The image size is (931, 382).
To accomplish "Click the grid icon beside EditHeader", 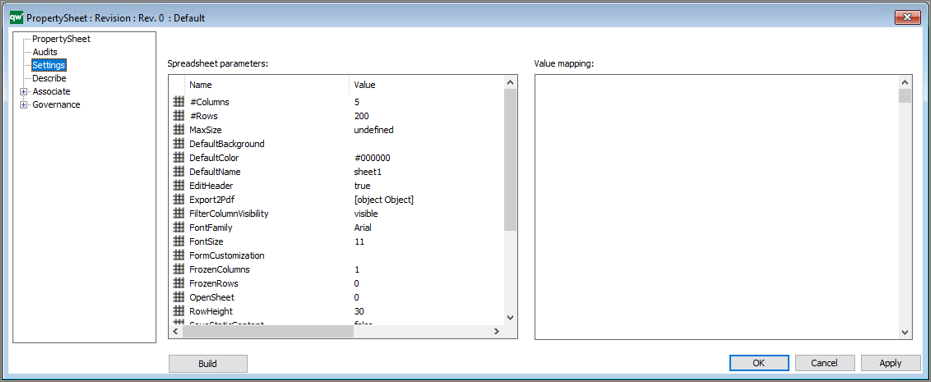I will 178,186.
